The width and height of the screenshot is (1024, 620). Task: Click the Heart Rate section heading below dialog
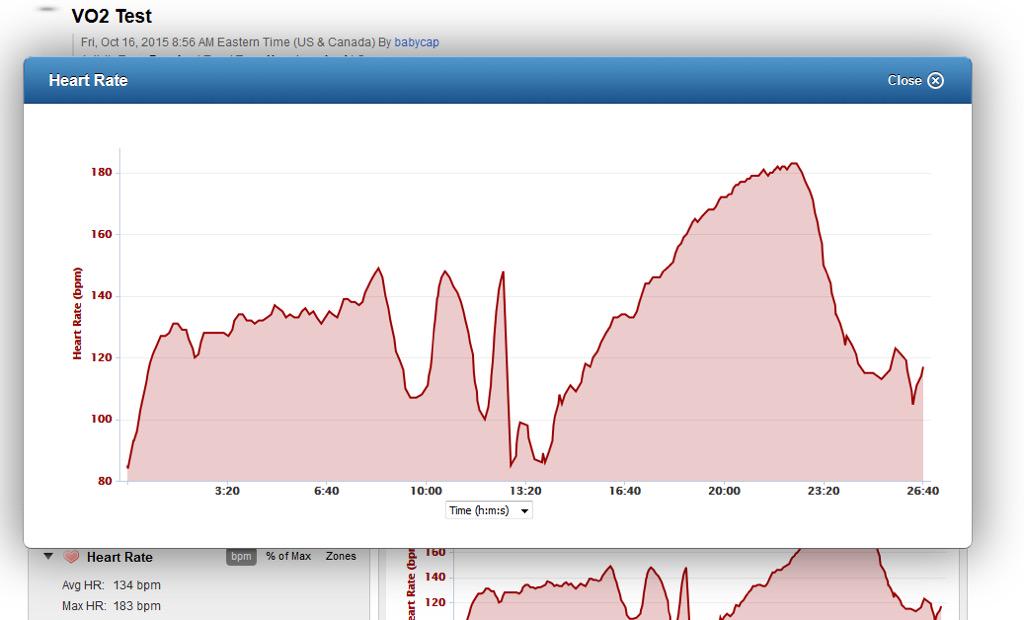click(120, 557)
